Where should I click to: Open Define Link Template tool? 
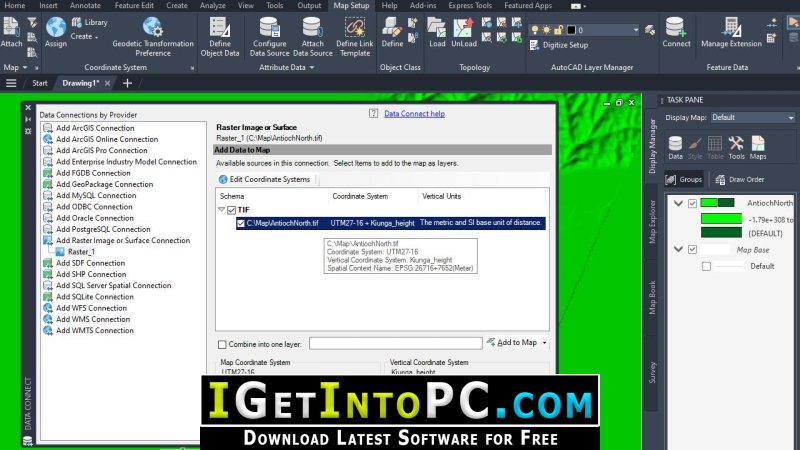click(355, 37)
